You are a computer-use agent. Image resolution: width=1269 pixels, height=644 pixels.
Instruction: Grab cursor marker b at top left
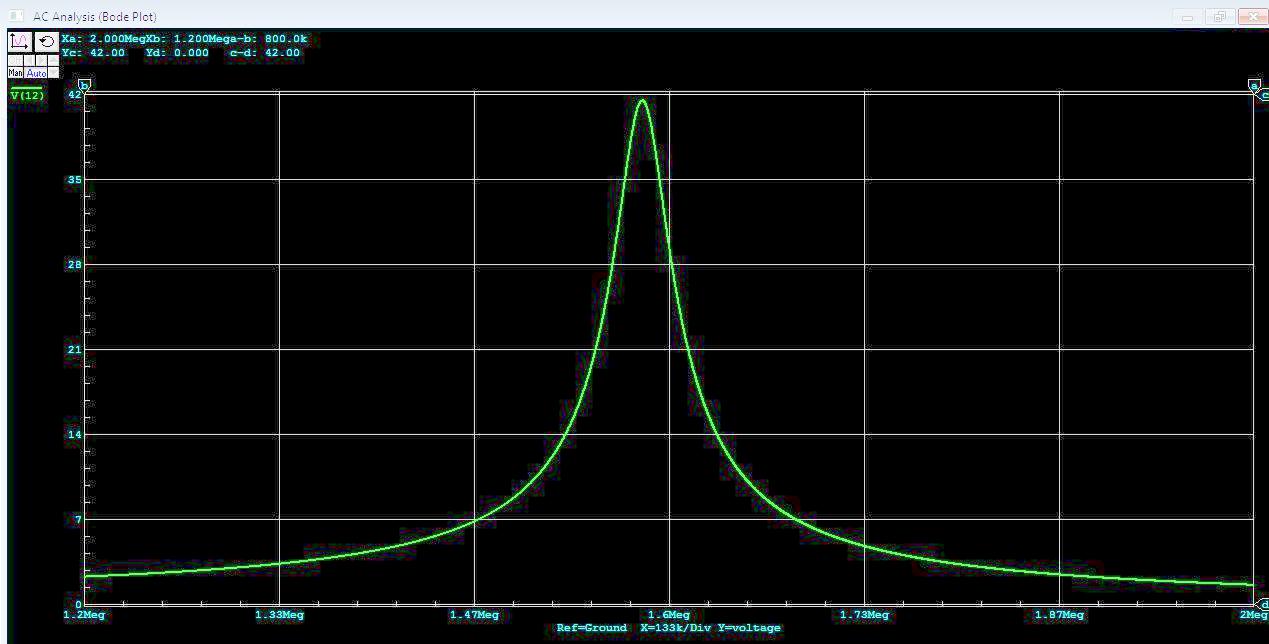(x=85, y=86)
